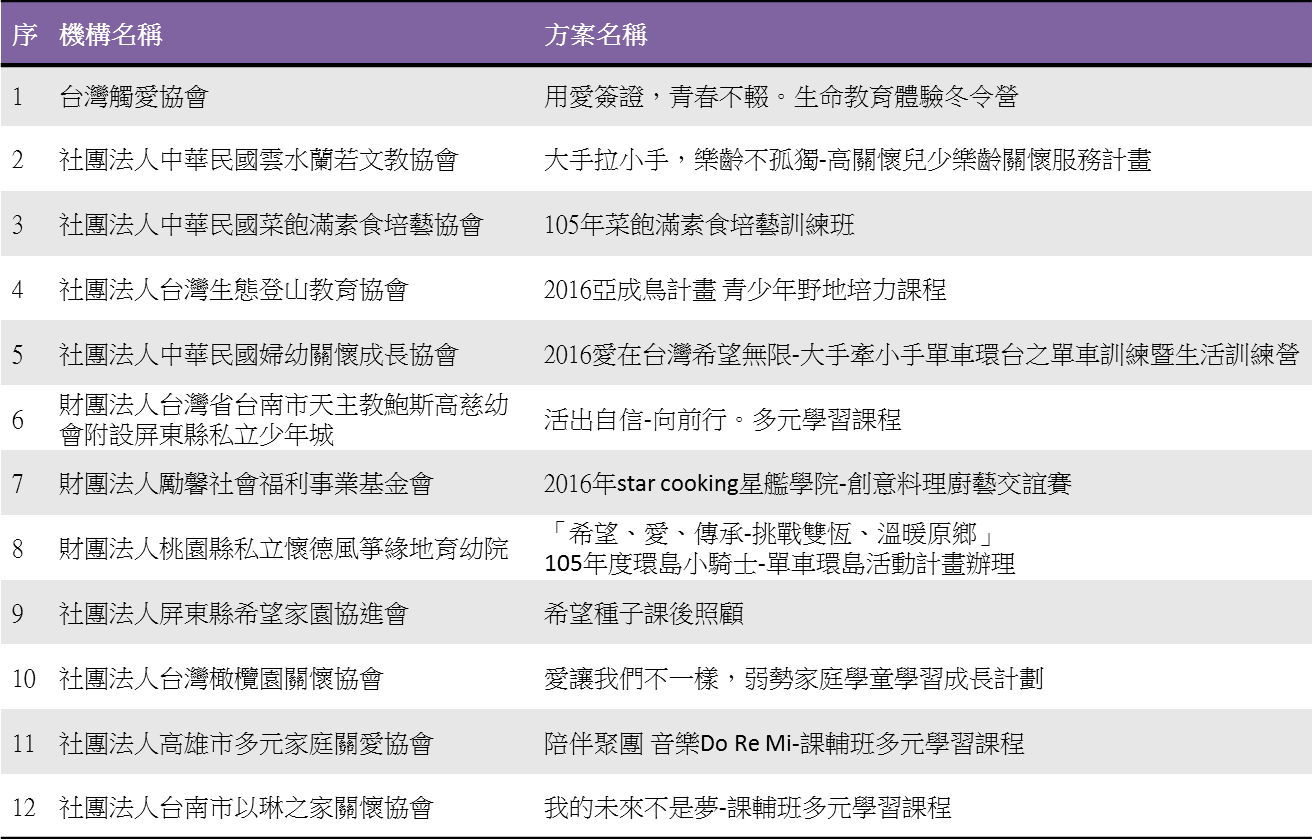
Task: Click 105年菜飽滿素食培藝訓練班 program name
Action: [x=699, y=225]
